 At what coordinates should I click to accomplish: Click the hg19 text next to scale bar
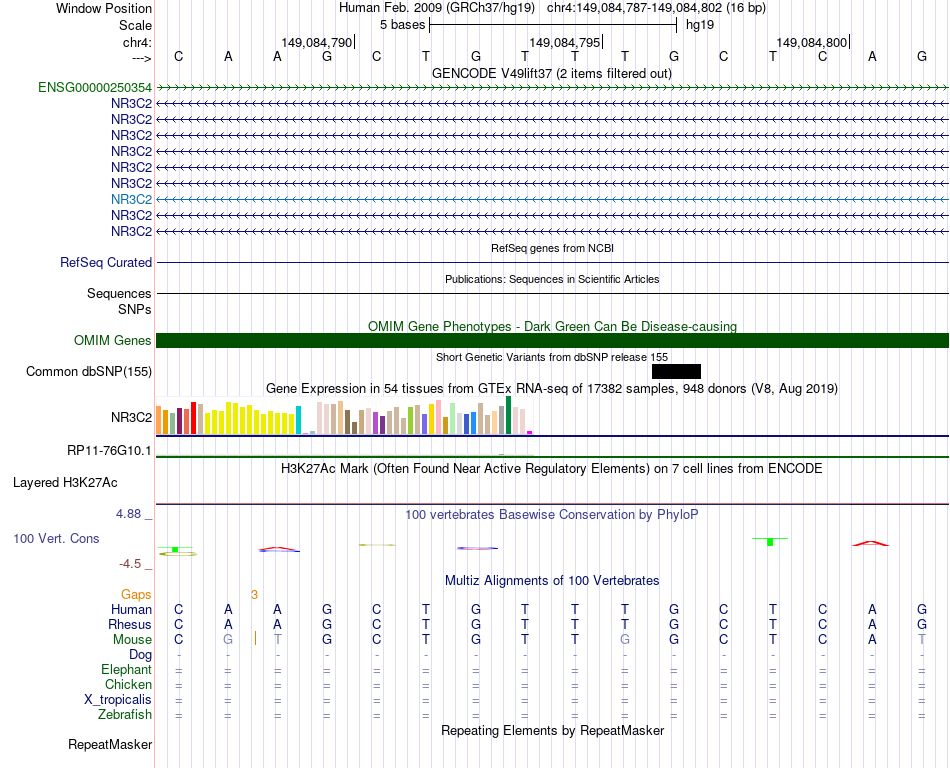coord(700,25)
